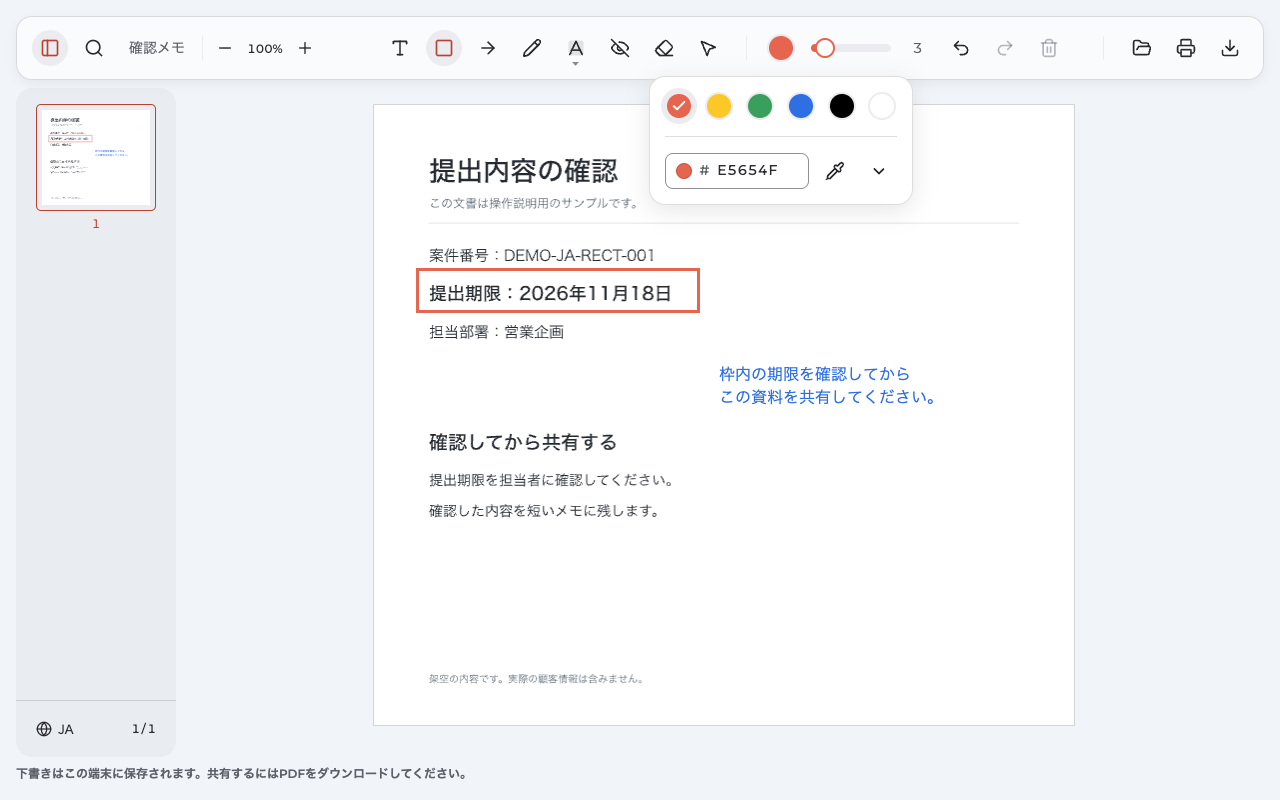Adjust the stroke width slider

pos(851,48)
